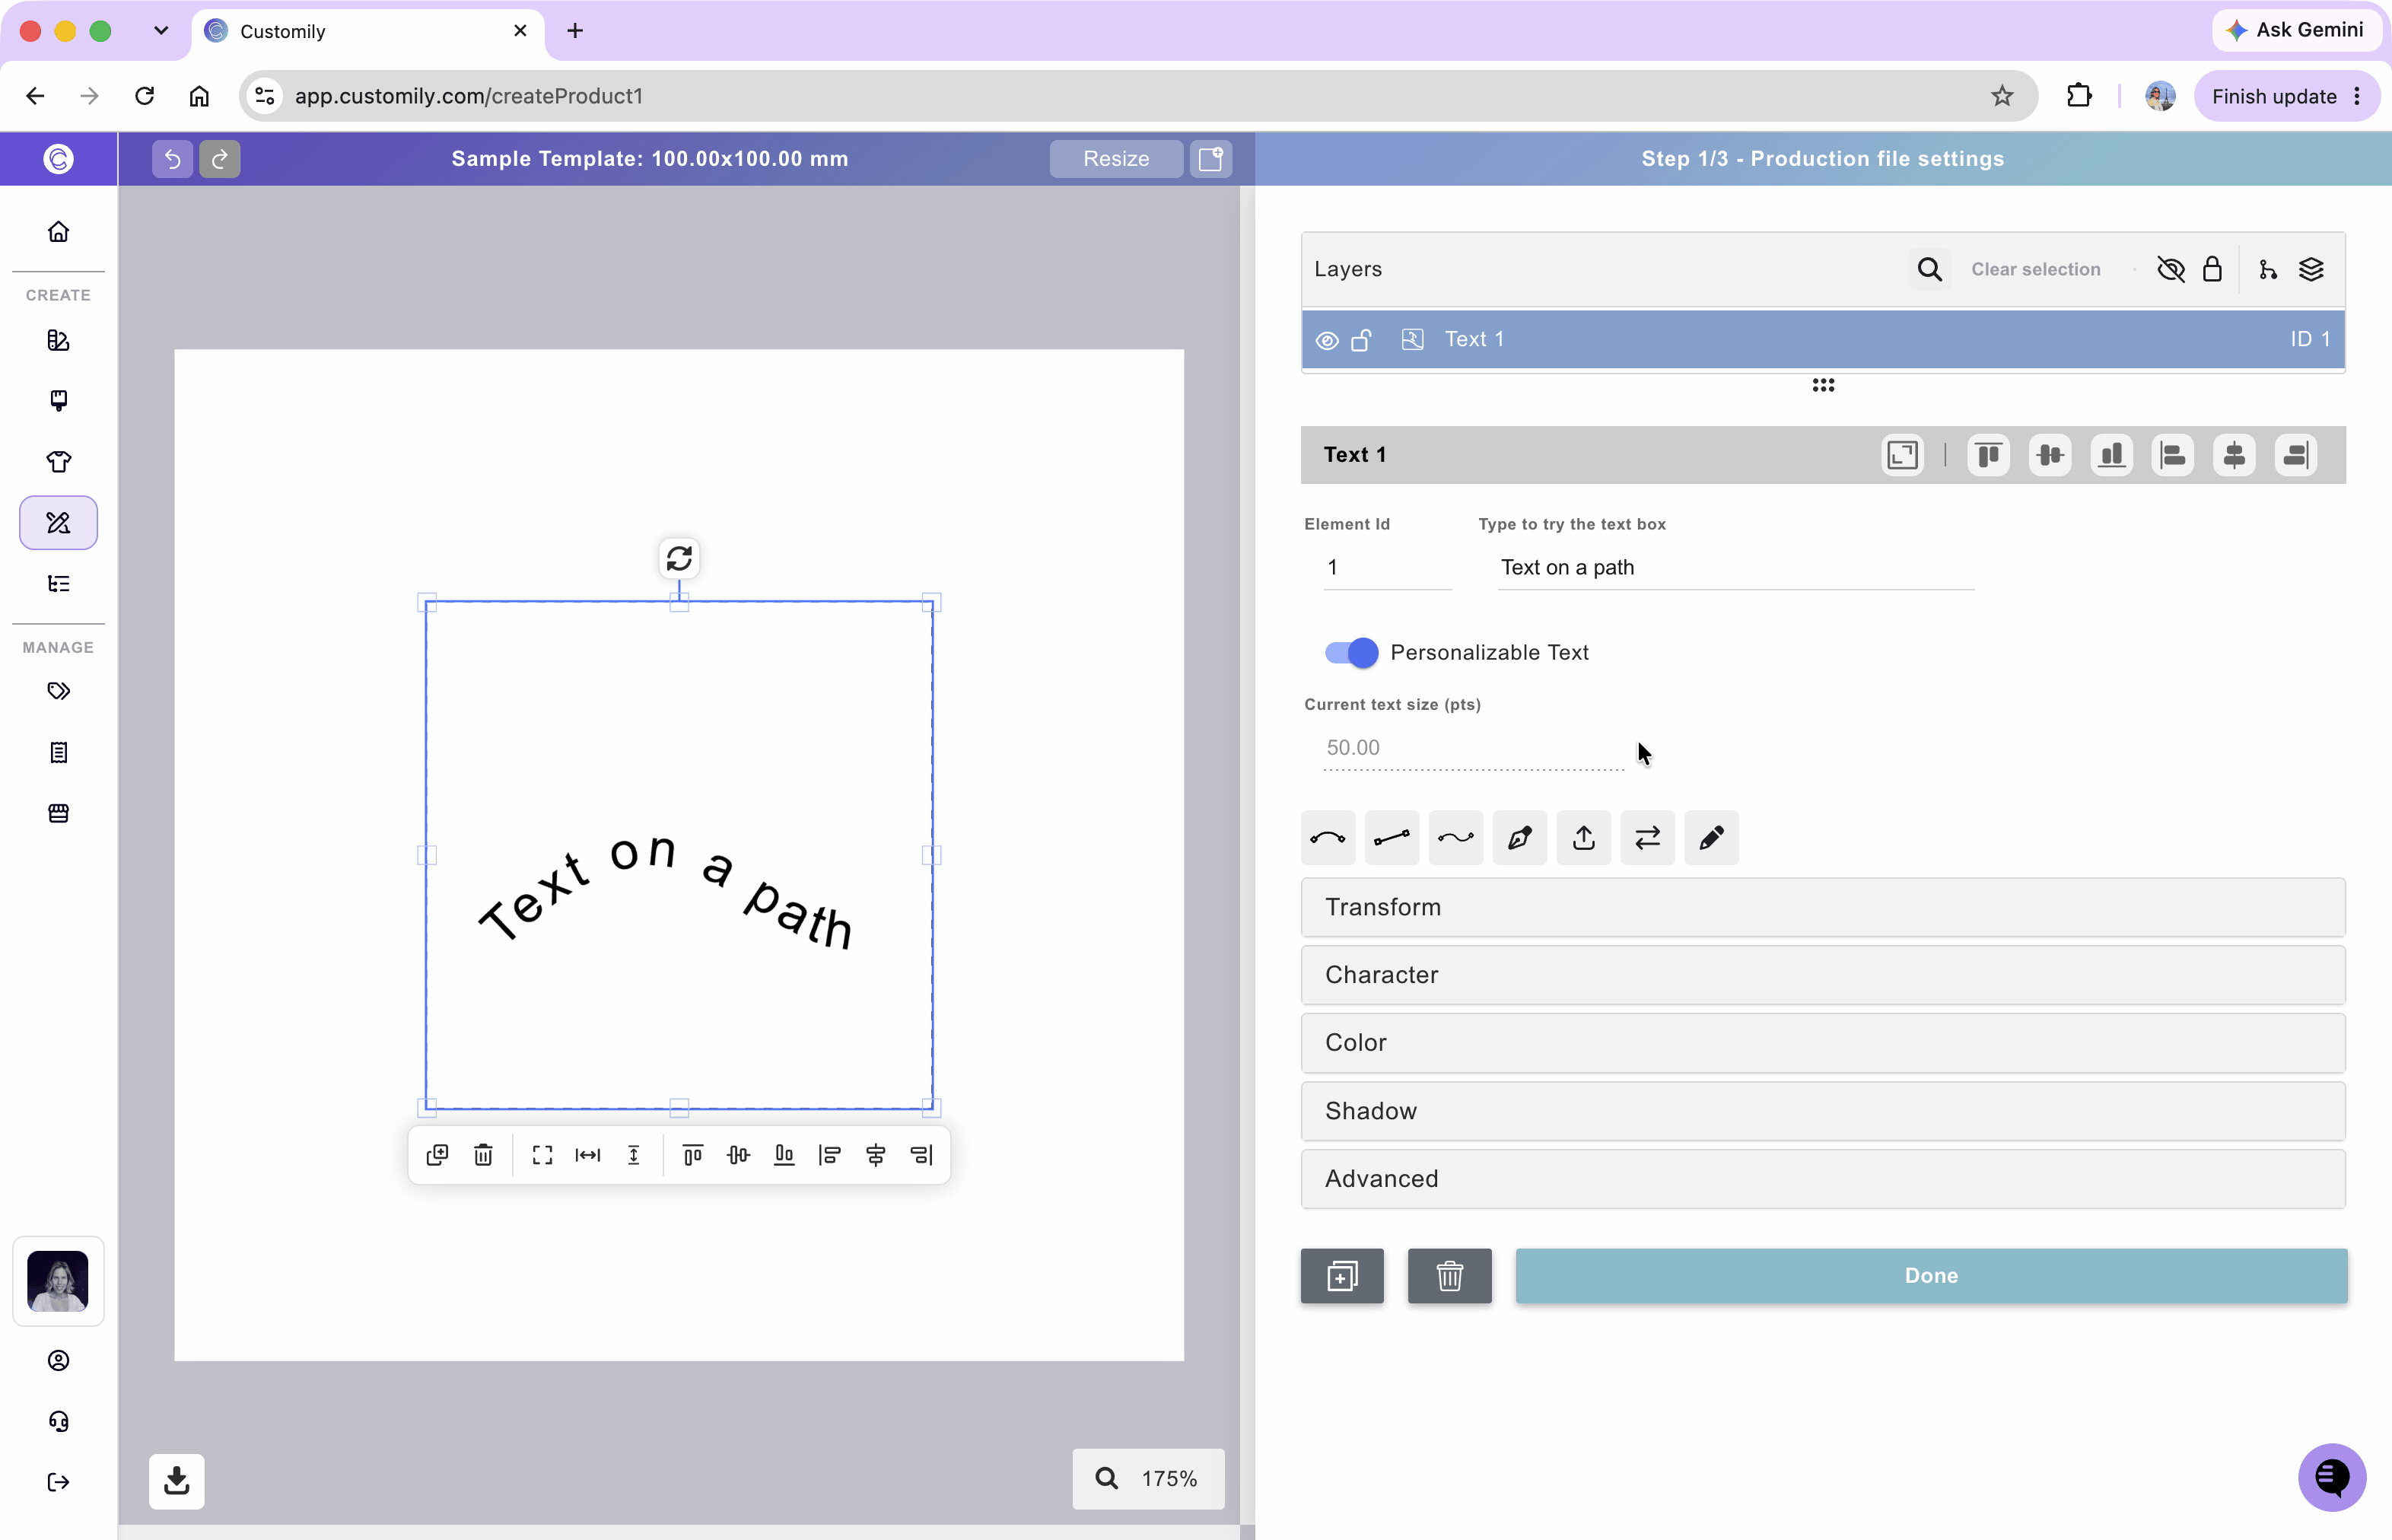
Task: Expand the Character section
Action: point(1823,975)
